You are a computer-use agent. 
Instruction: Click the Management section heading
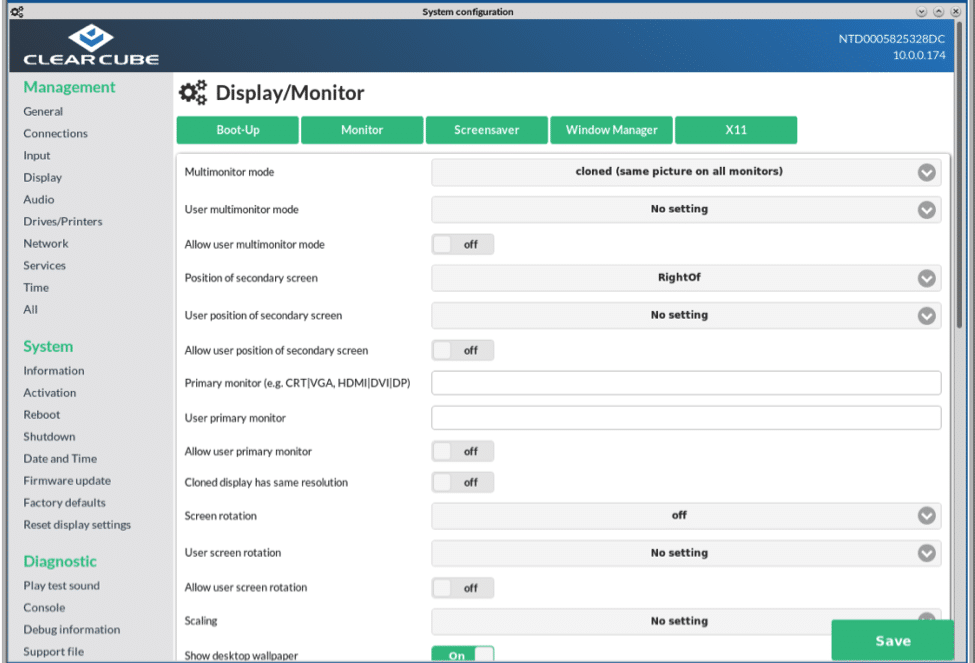pos(69,87)
